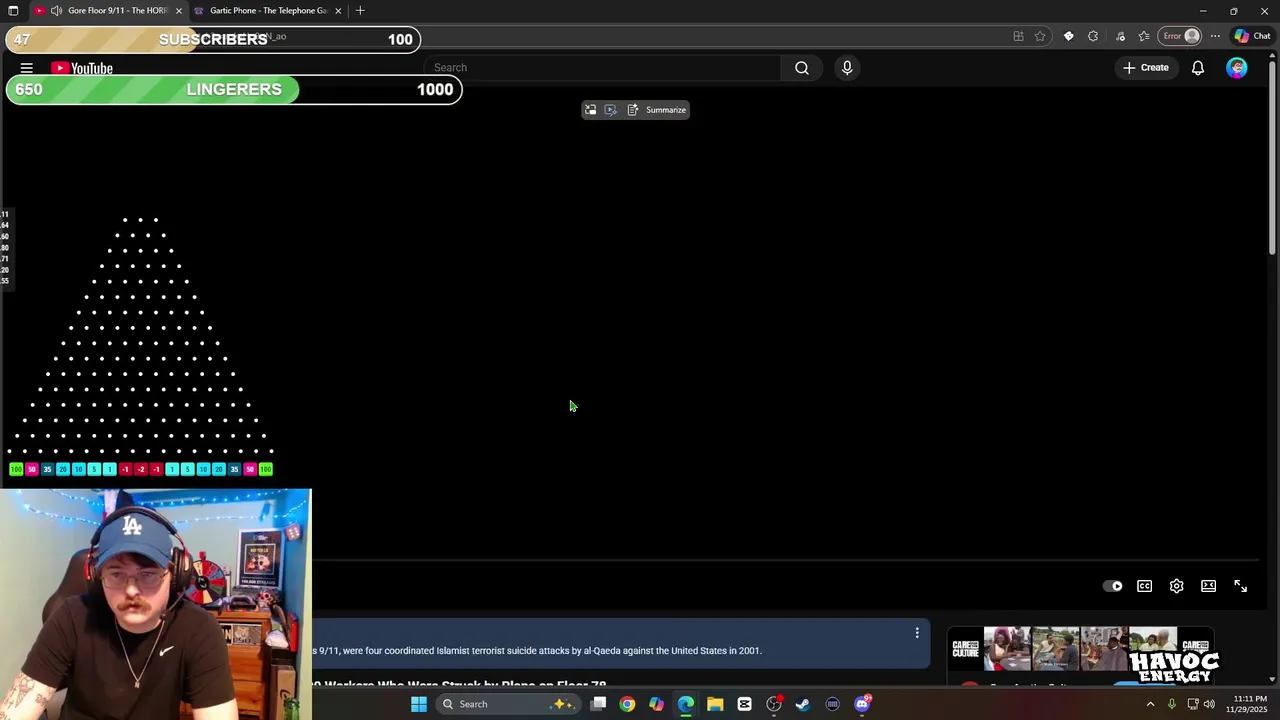1280x720 pixels.
Task: Click the Create button on YouTube
Action: pos(1146,68)
